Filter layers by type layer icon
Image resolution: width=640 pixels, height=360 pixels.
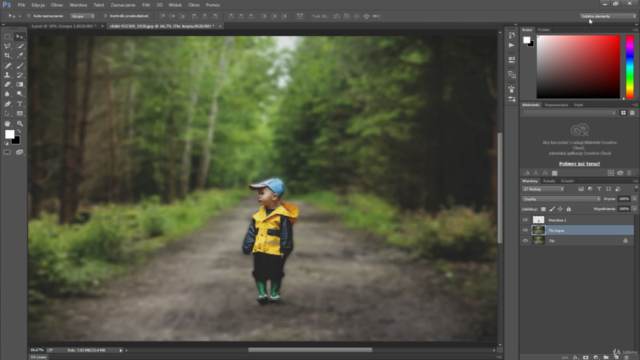point(599,189)
